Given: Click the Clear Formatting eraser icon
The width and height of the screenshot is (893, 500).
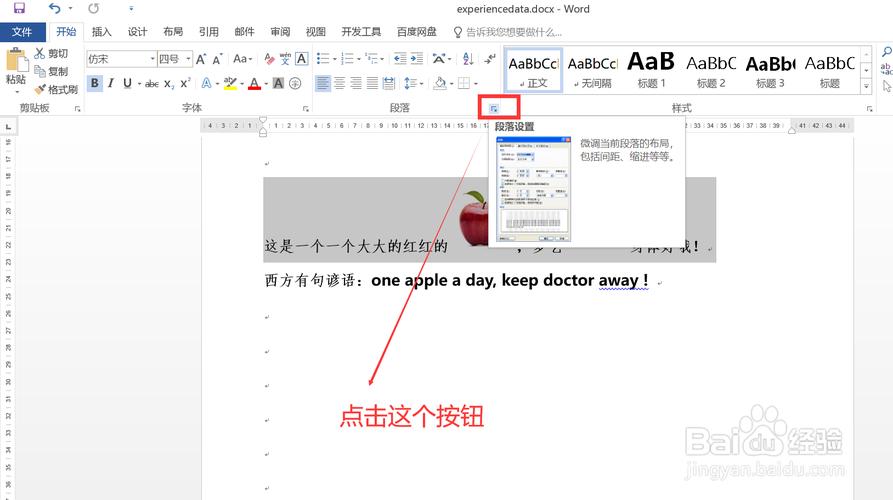Looking at the screenshot, I should pos(269,59).
